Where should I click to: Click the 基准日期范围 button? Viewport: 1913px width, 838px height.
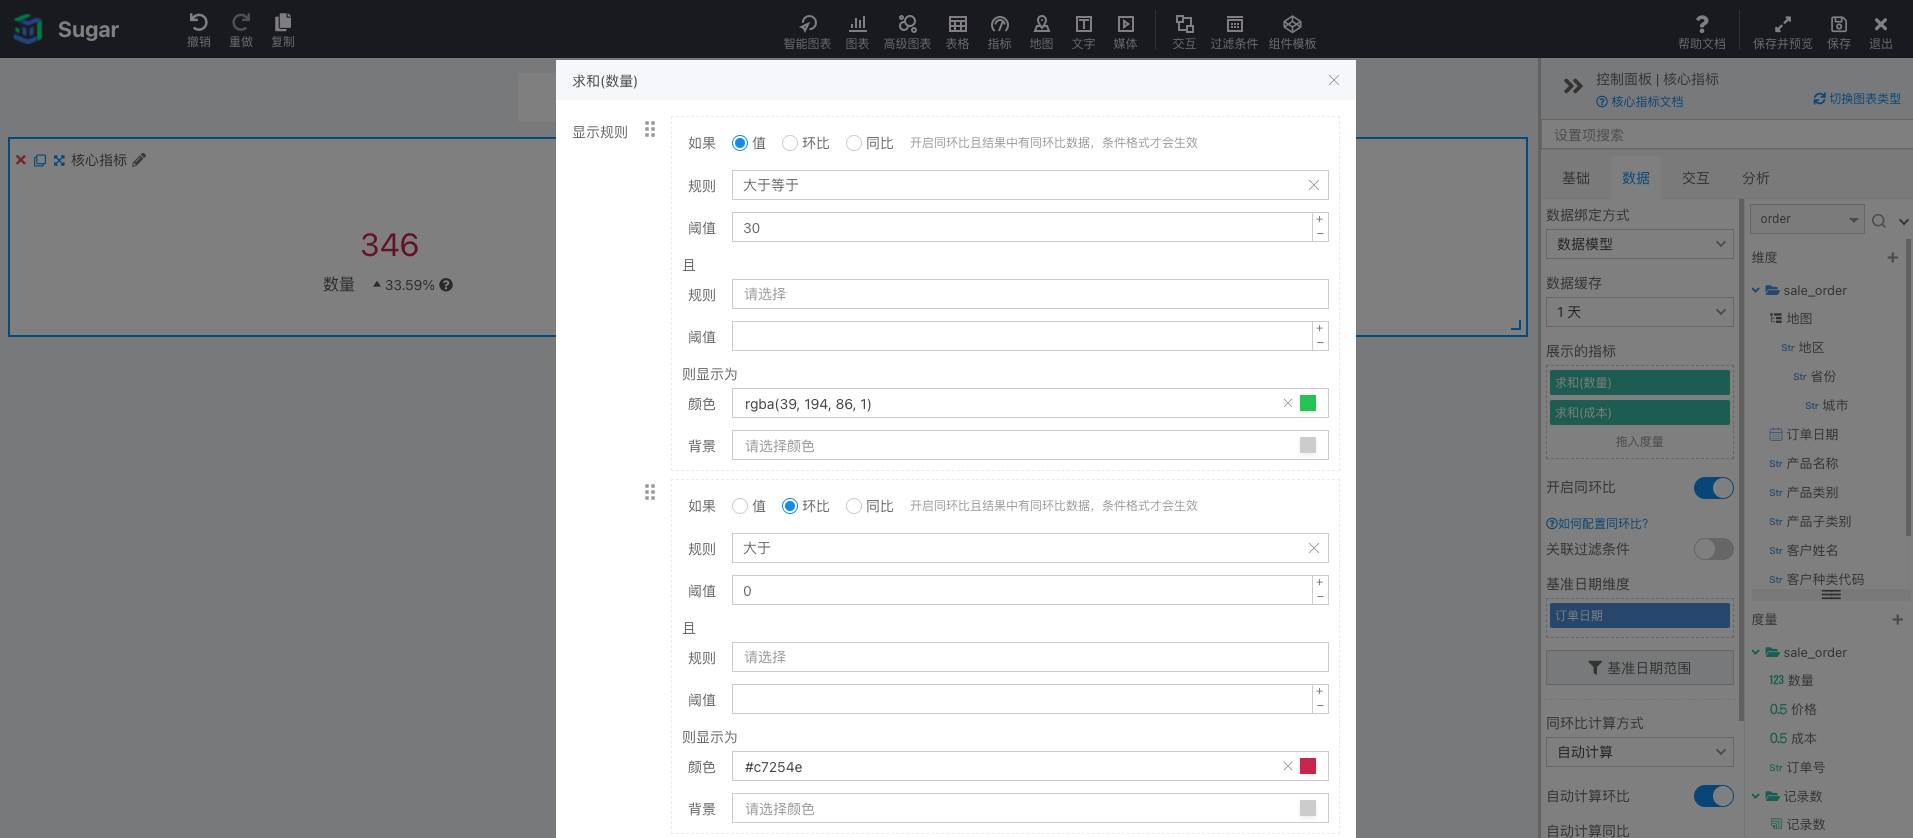(x=1639, y=668)
